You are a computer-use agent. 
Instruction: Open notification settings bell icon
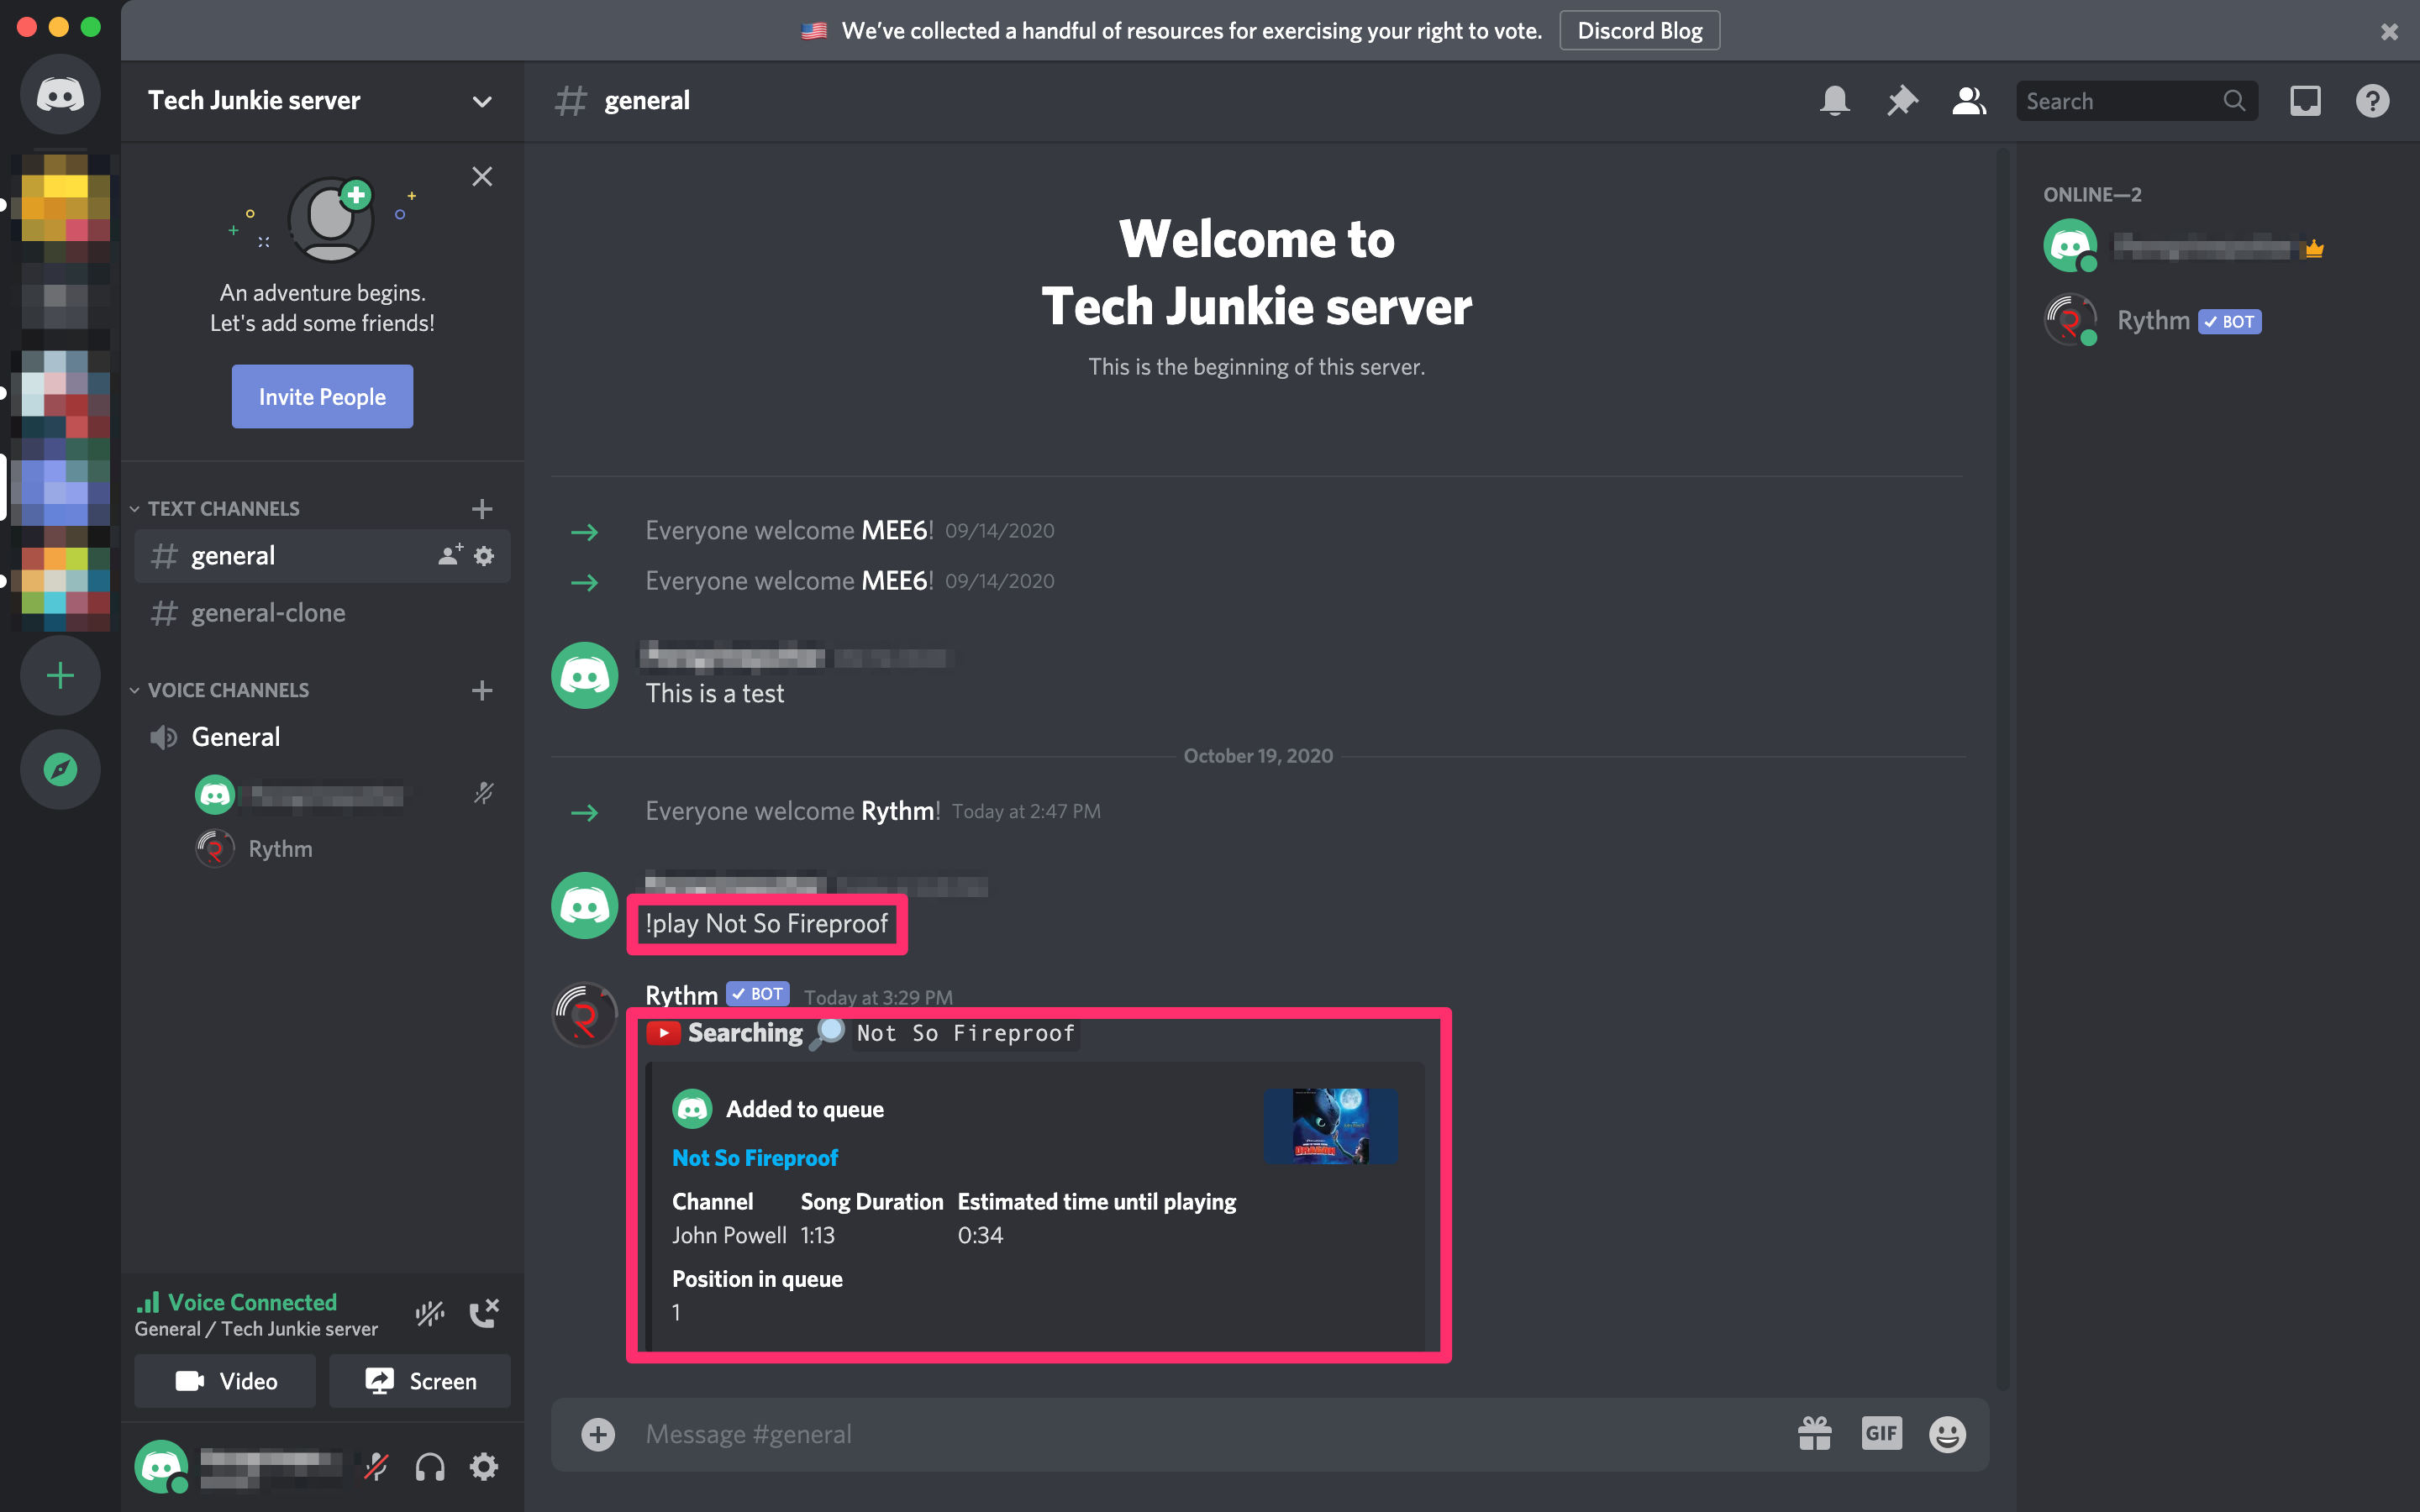[x=1834, y=101]
